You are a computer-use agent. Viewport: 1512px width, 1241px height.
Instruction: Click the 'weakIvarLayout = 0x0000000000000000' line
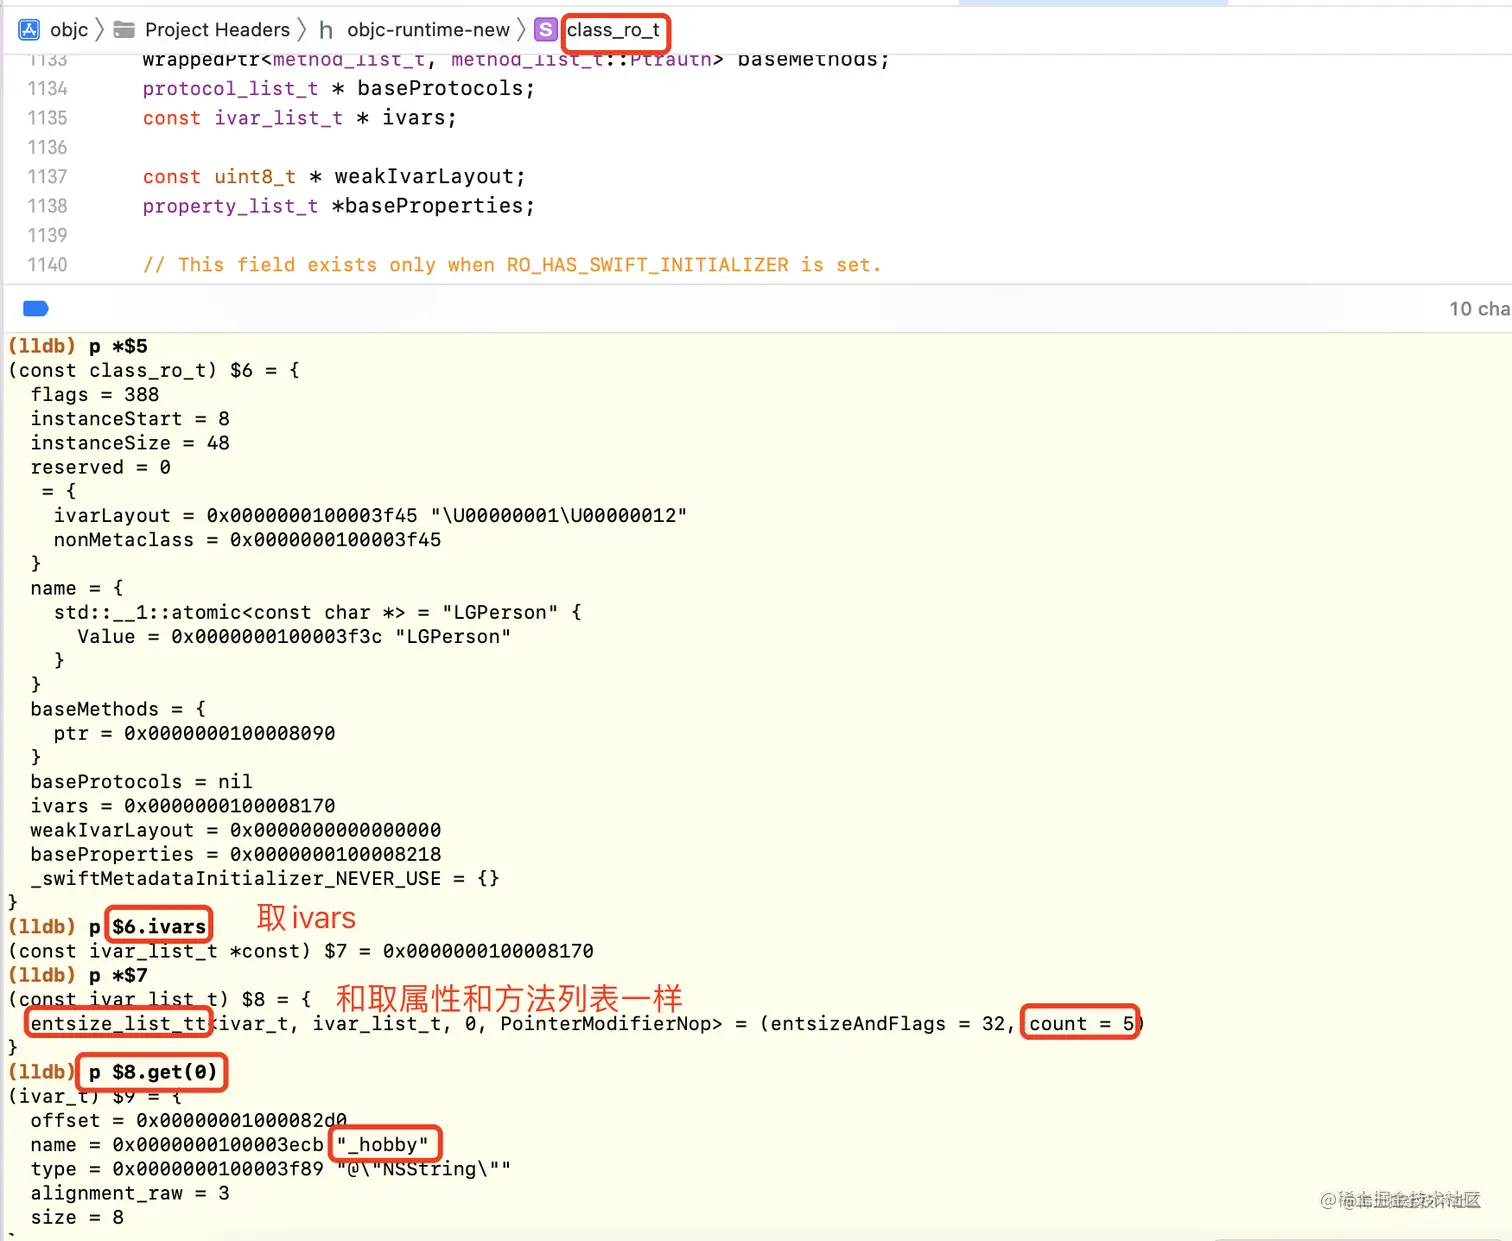coord(236,830)
